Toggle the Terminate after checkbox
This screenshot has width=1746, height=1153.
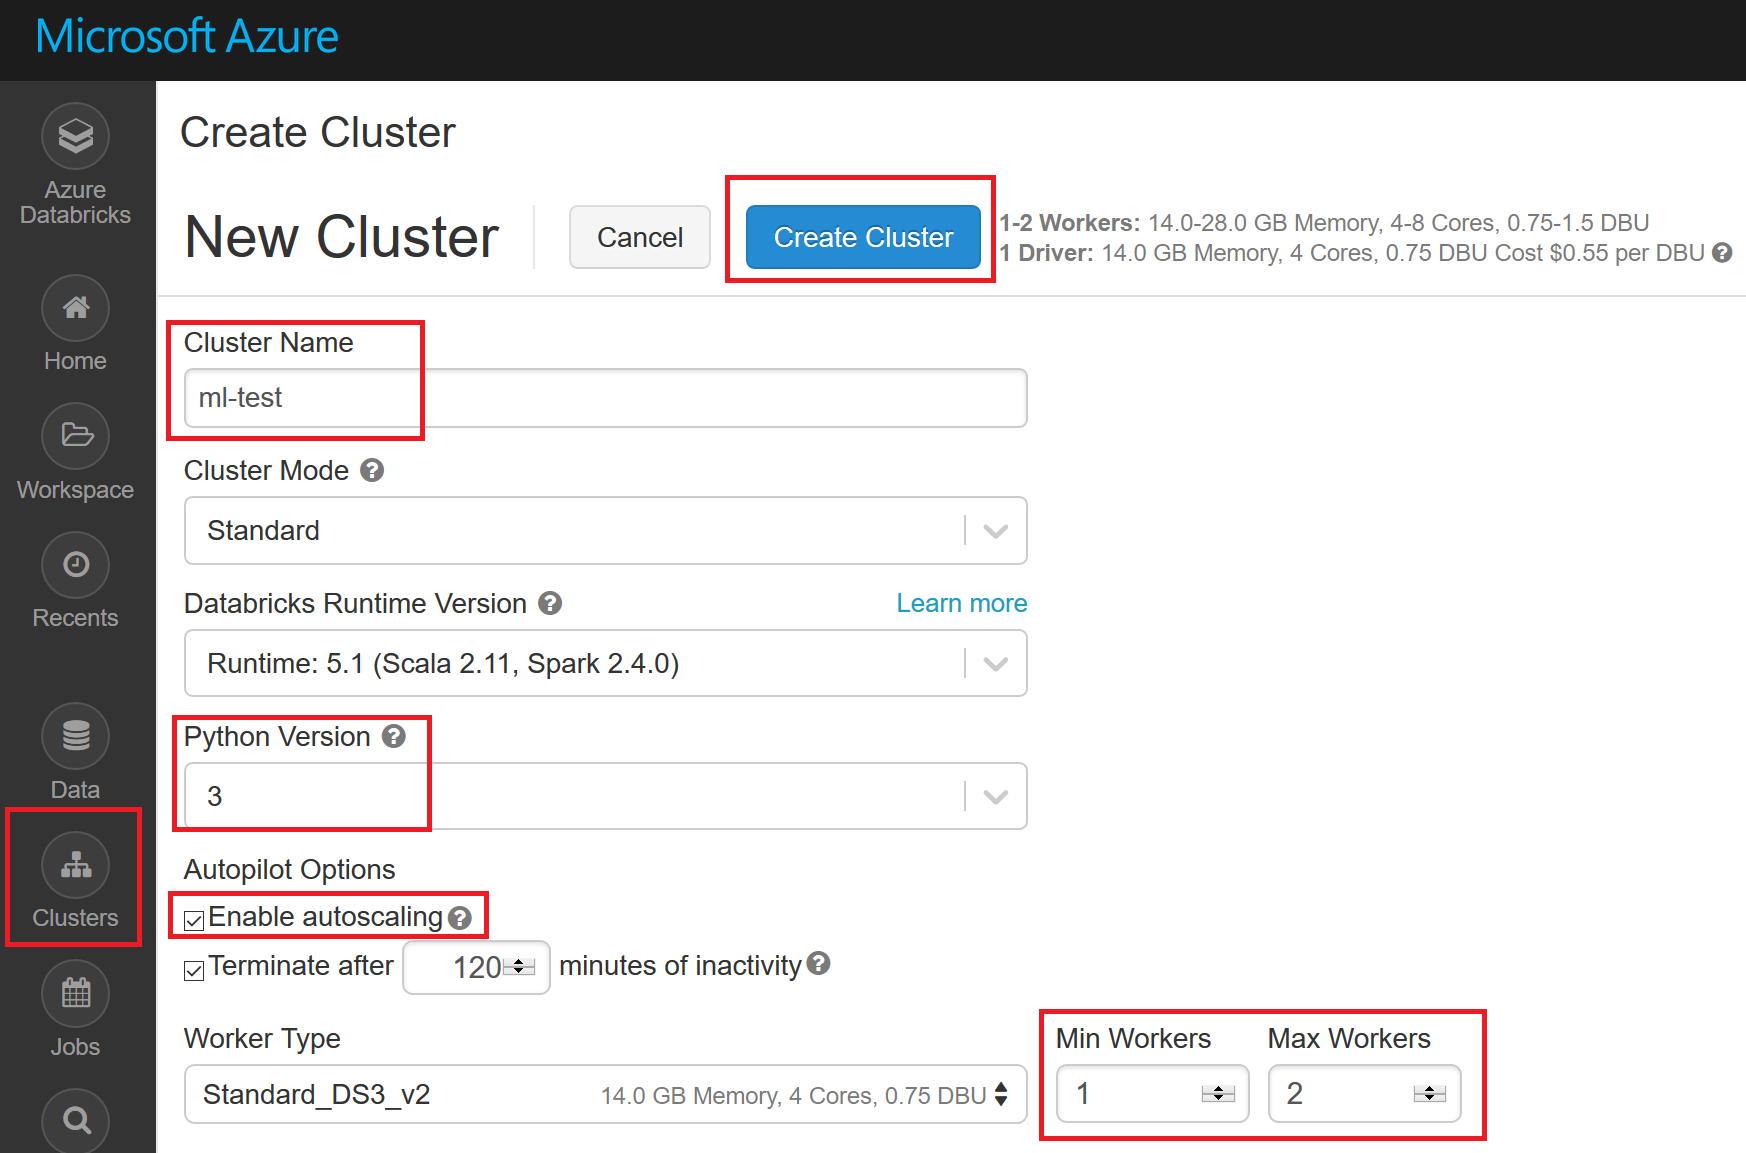(194, 970)
